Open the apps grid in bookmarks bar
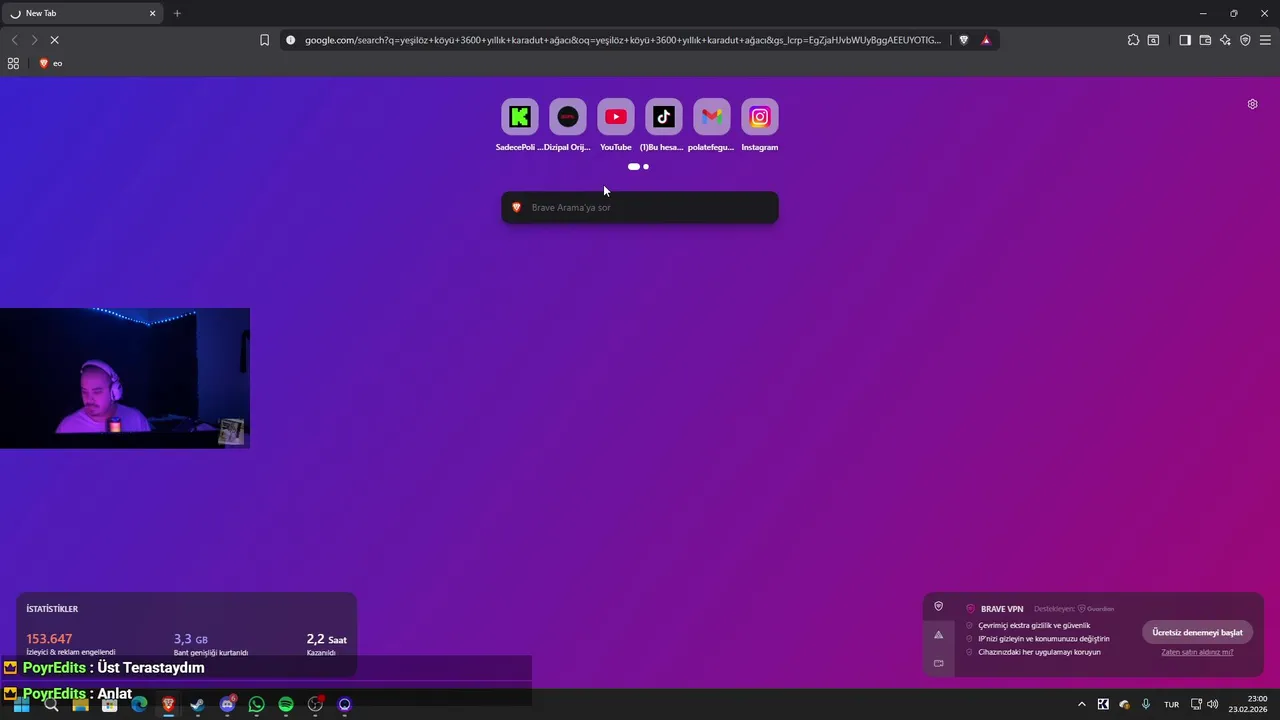The height and width of the screenshot is (720, 1280). pyautogui.click(x=13, y=63)
